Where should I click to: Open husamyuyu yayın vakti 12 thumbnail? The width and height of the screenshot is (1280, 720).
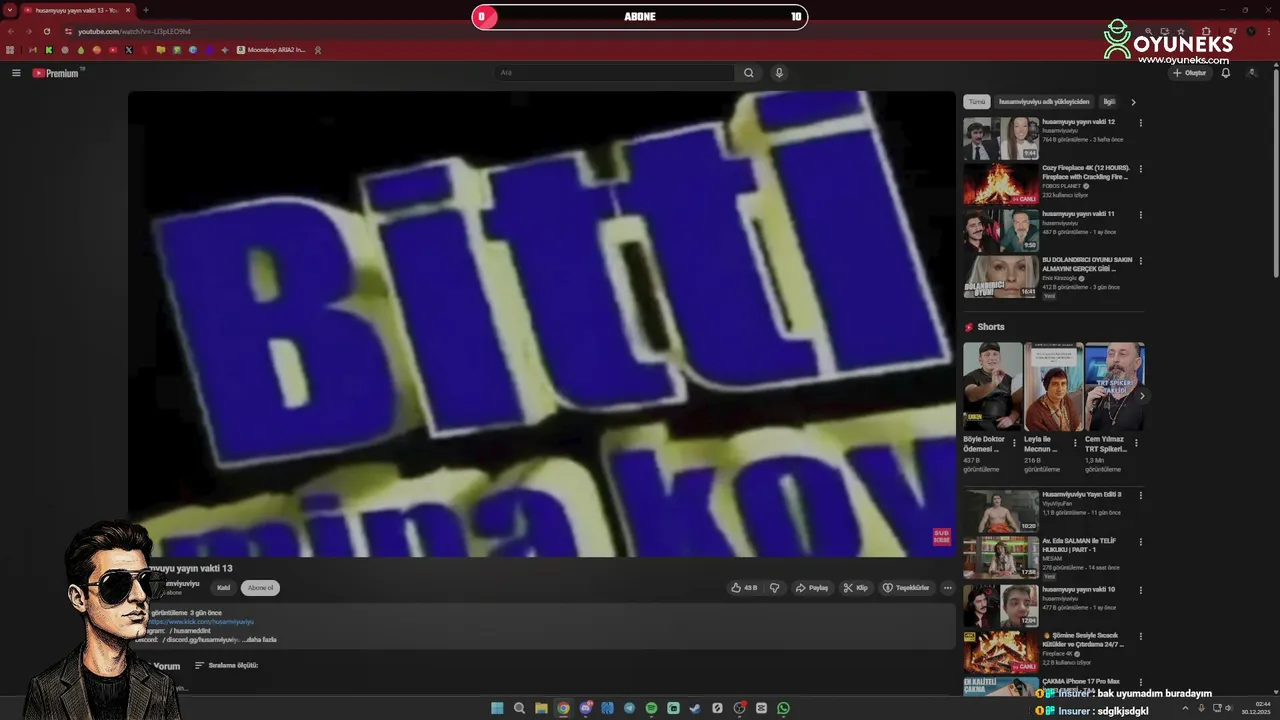[x=1001, y=139]
